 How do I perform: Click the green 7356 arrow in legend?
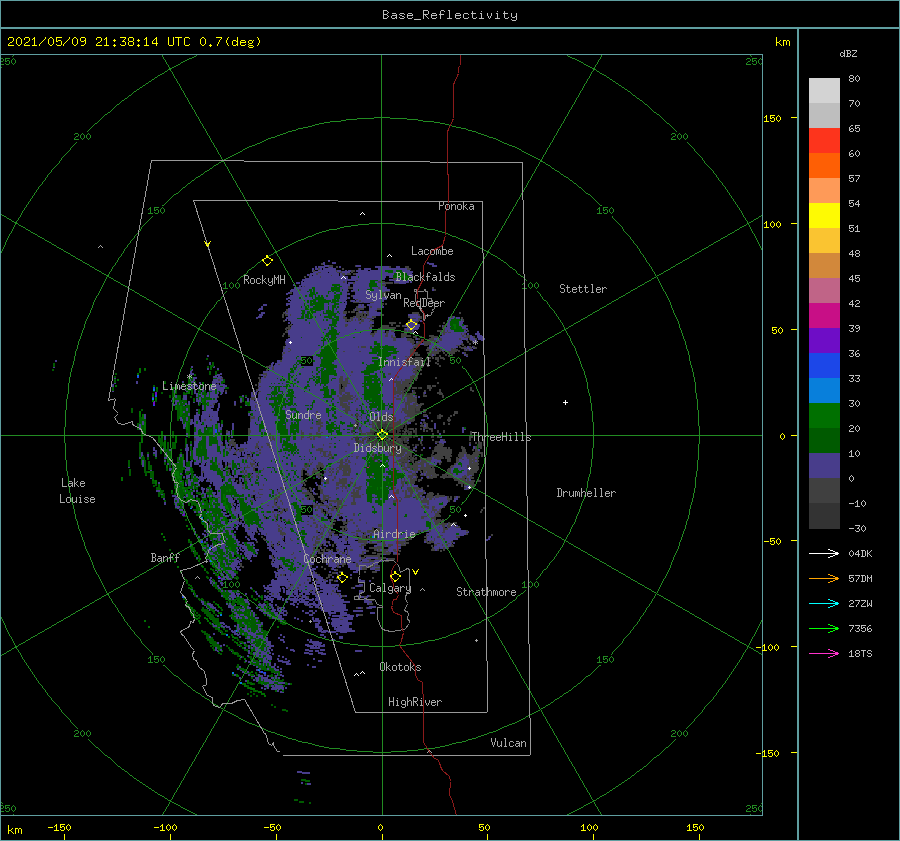tap(824, 629)
